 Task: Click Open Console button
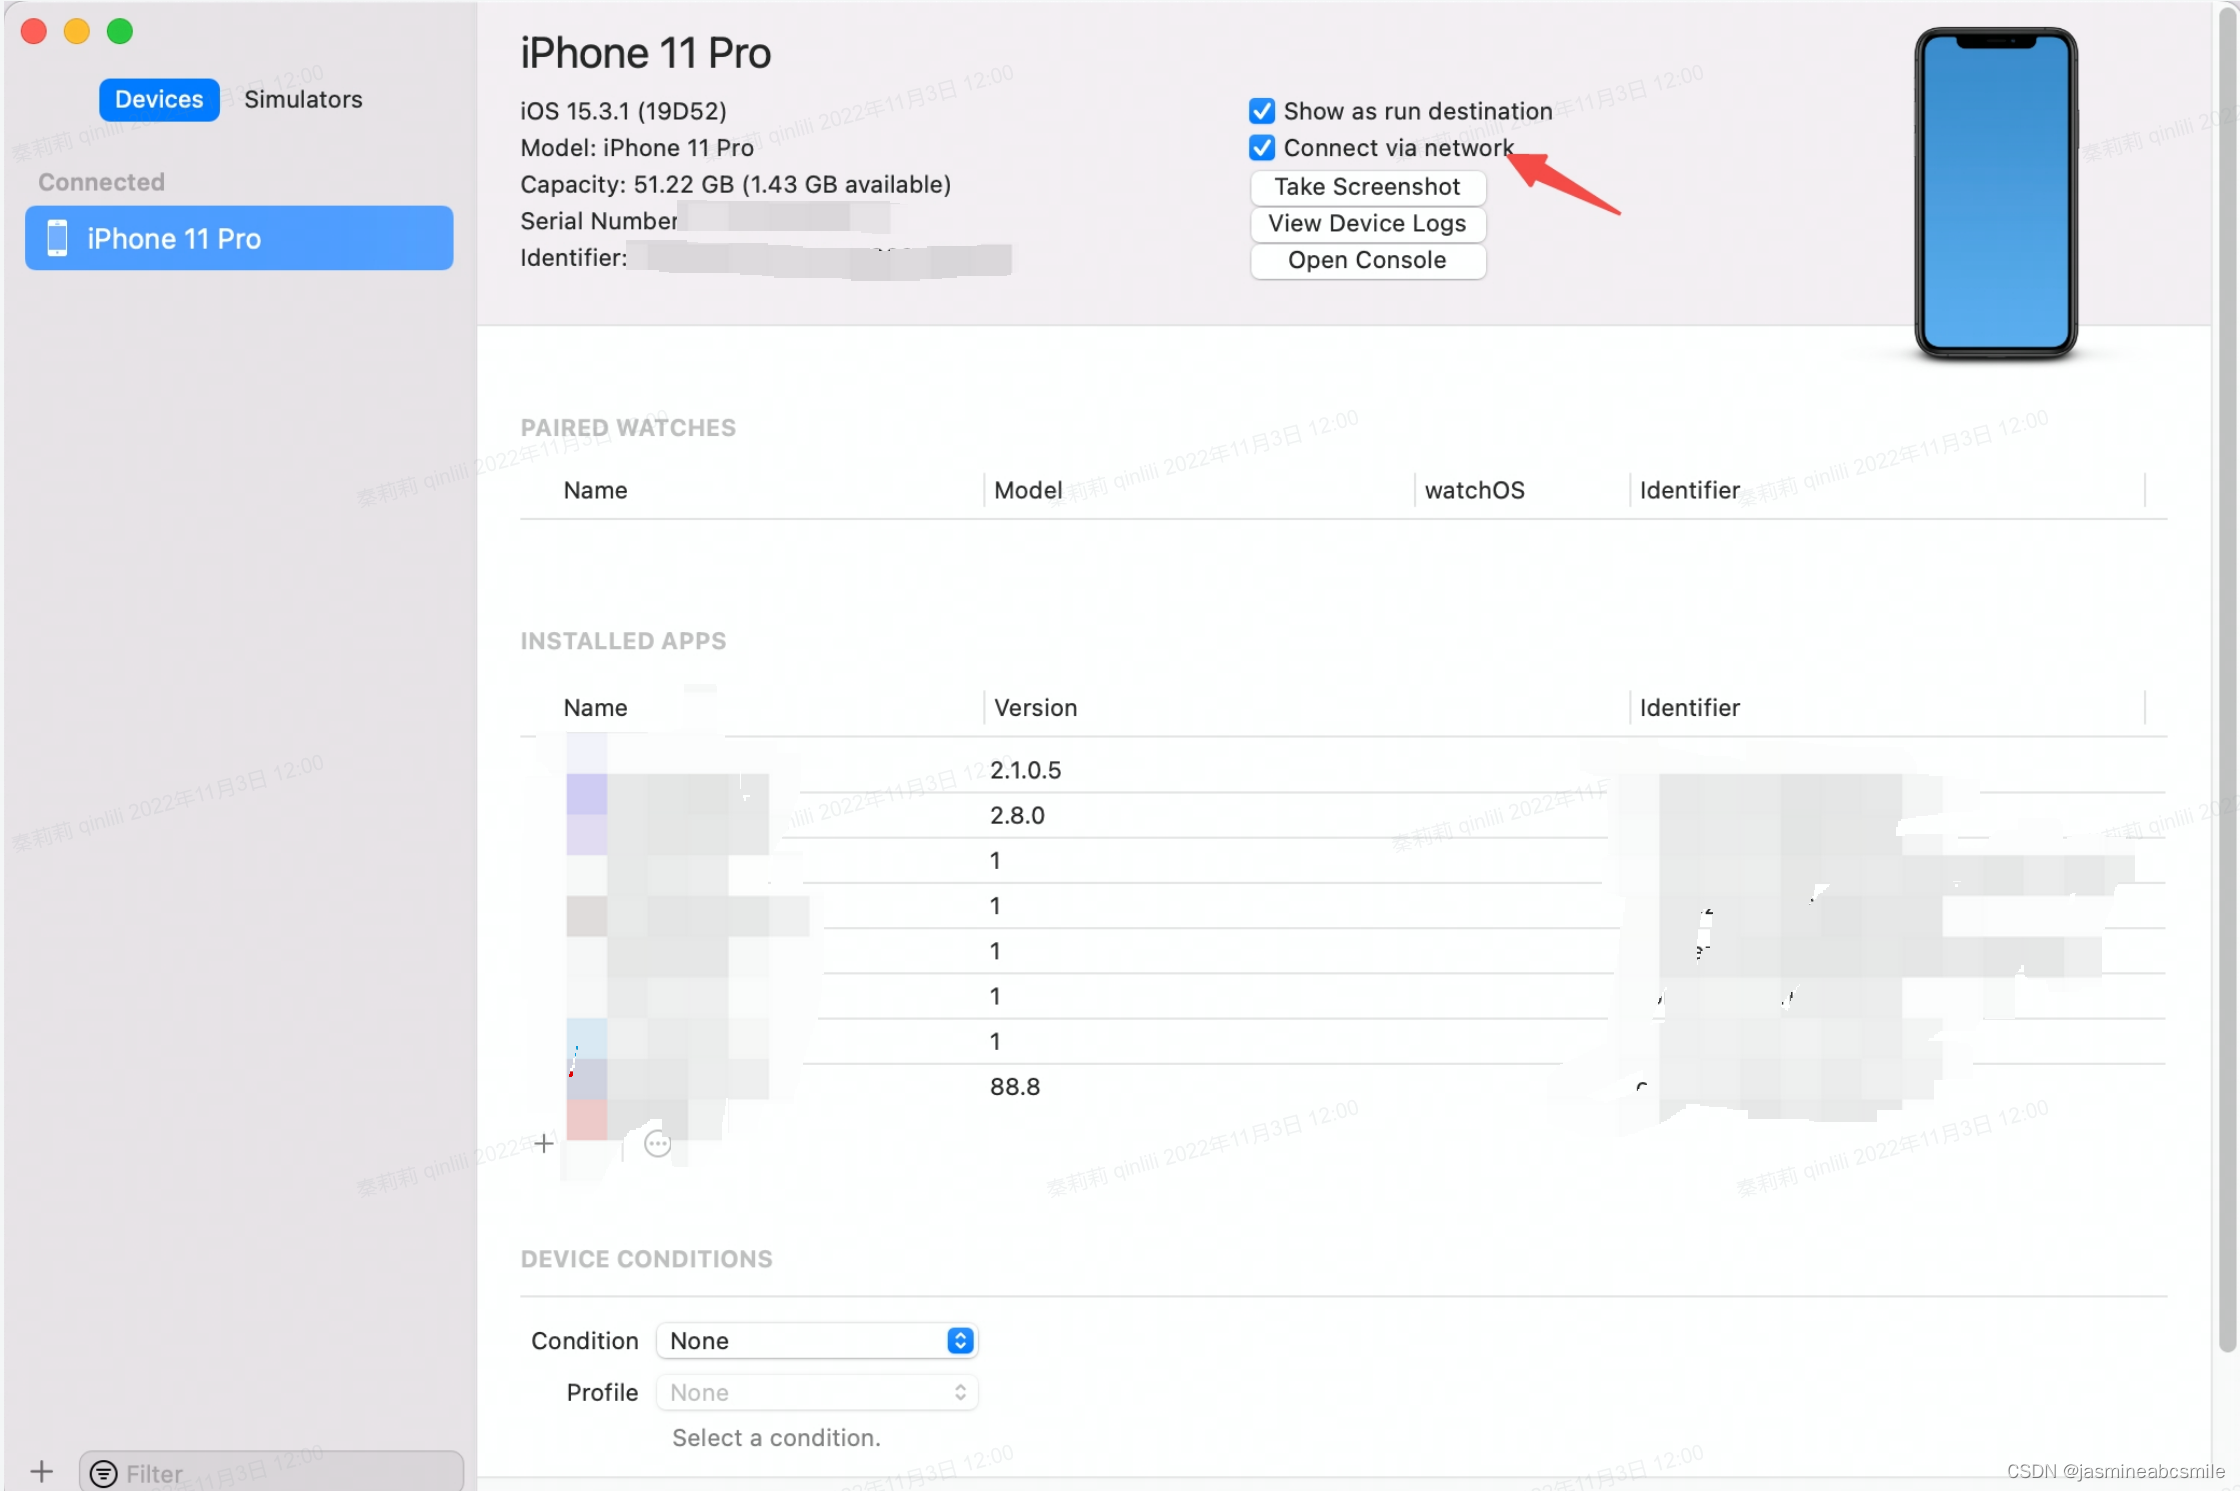tap(1367, 261)
